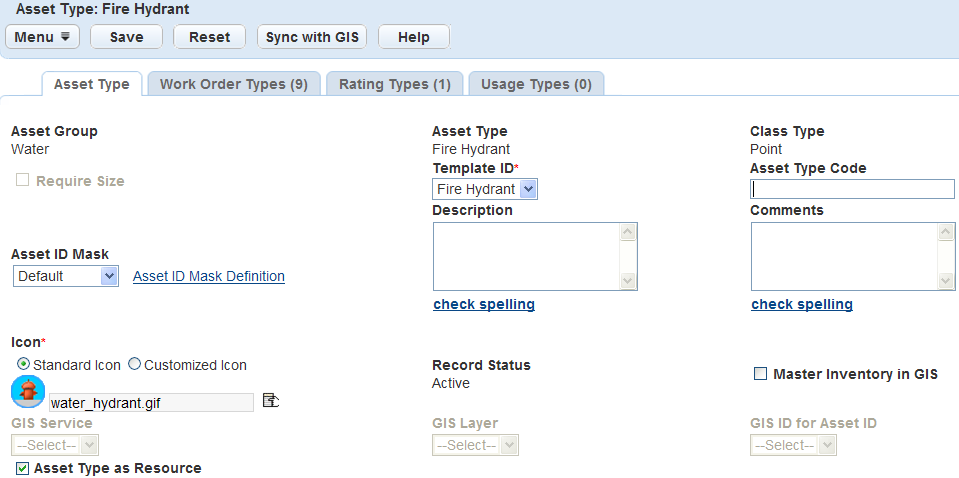Open the Asset ID Mask dropdown
Screen dimensions: 959x478
click(109, 276)
